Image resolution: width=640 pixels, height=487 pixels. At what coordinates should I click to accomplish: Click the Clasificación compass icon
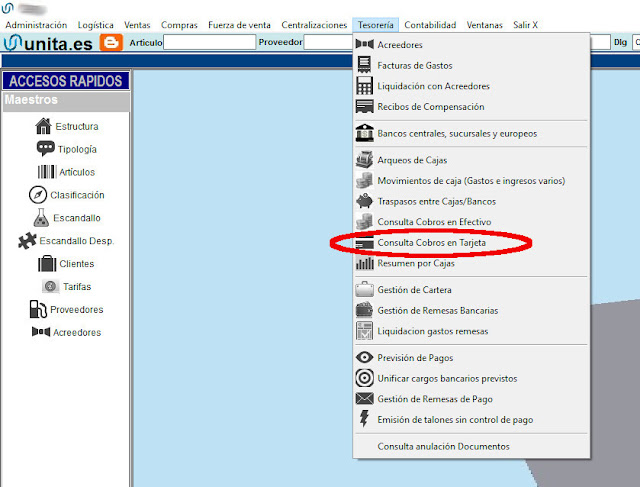[37, 195]
